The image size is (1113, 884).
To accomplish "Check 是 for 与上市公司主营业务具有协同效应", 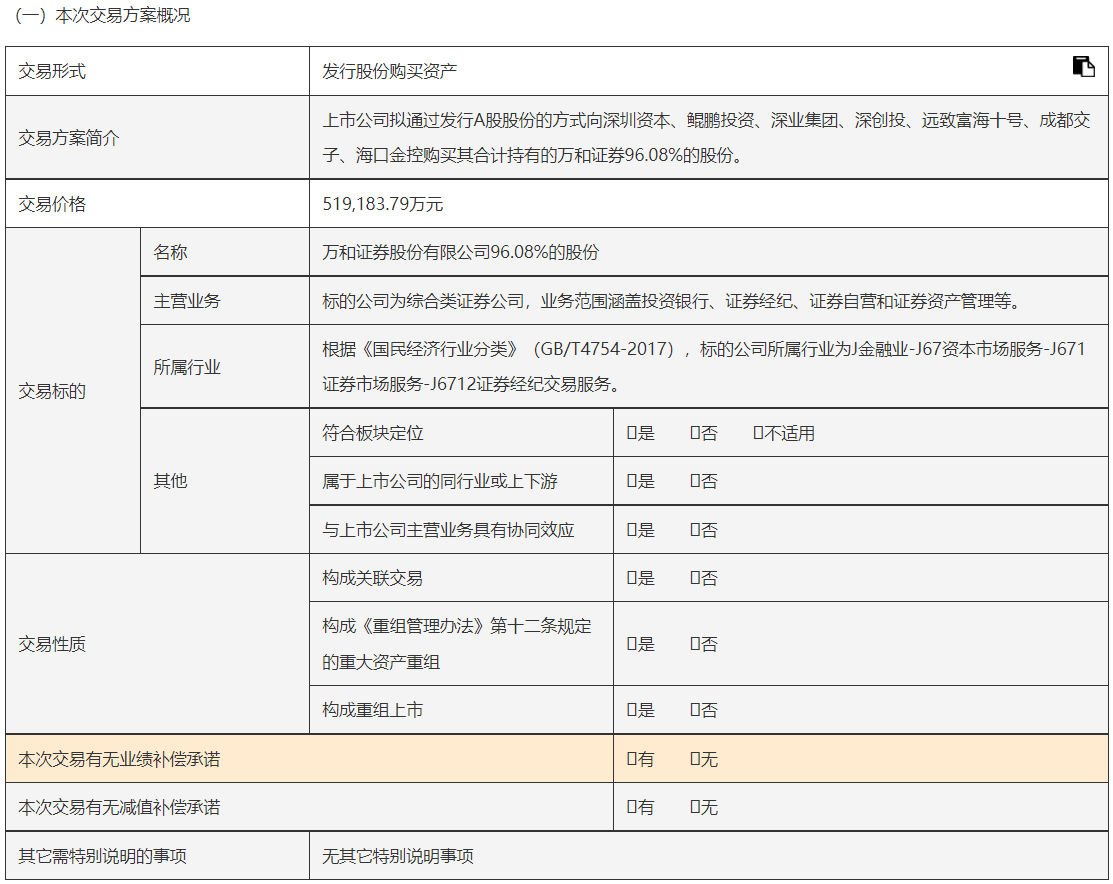I will click(x=631, y=530).
